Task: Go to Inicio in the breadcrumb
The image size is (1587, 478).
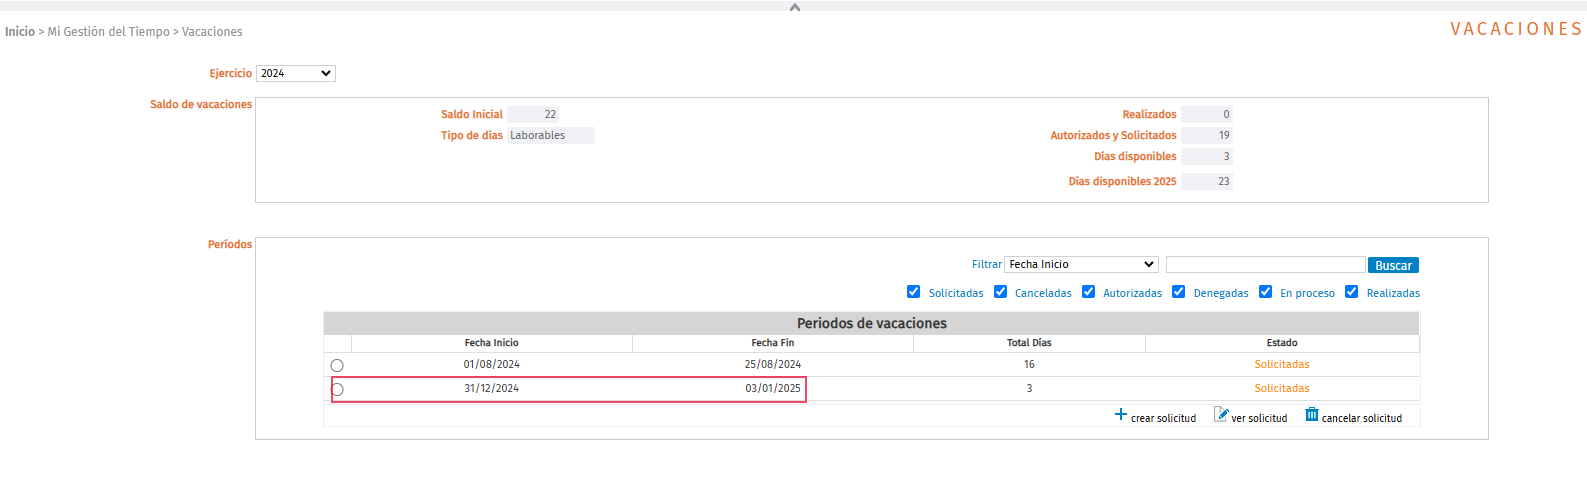Action: [x=20, y=32]
